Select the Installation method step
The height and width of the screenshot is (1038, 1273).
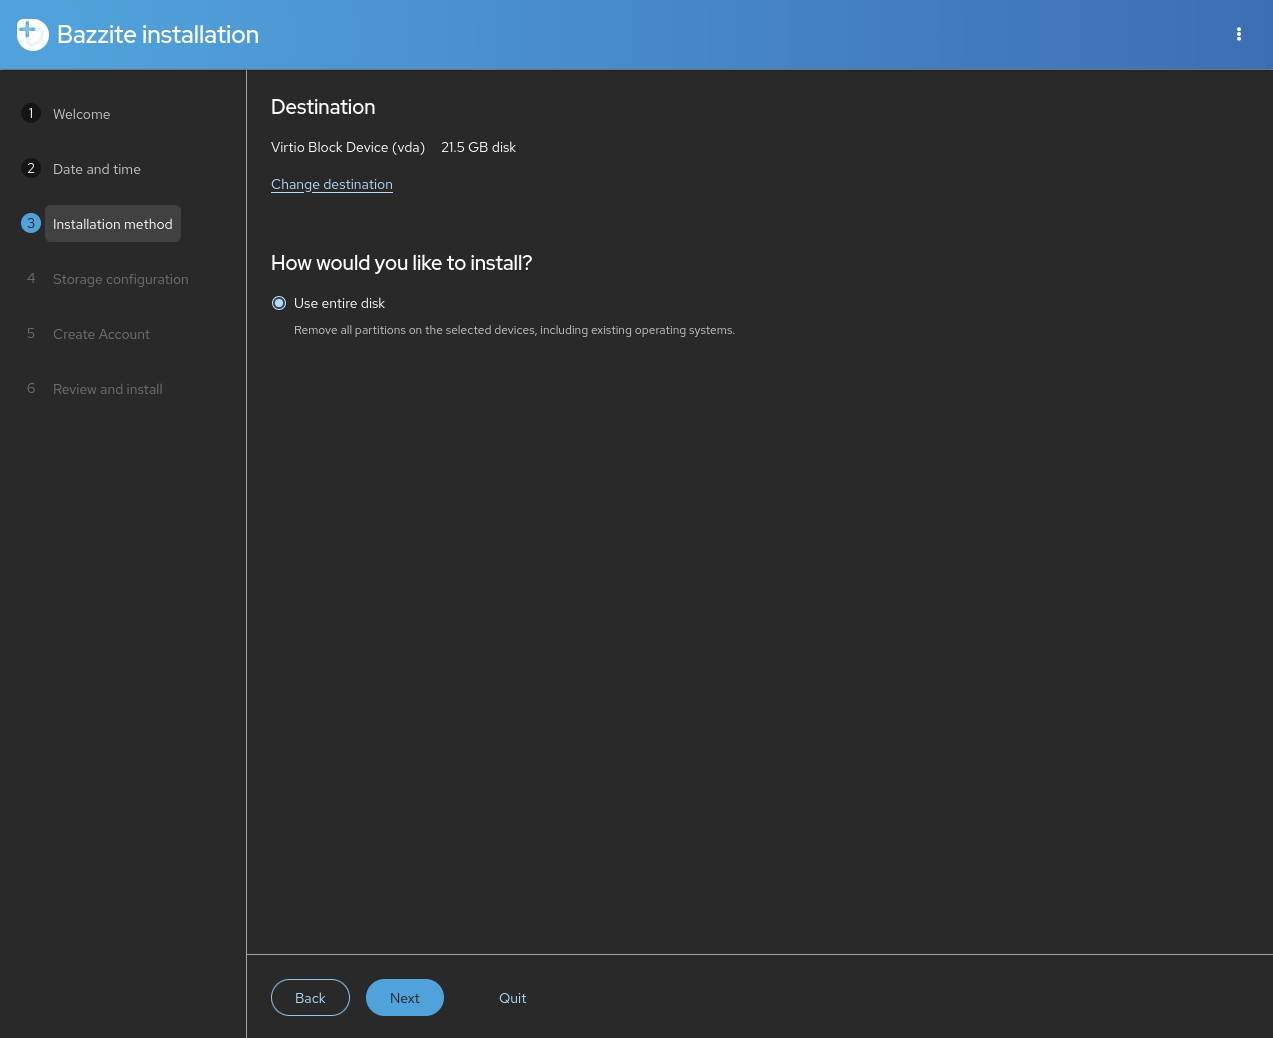click(x=113, y=224)
